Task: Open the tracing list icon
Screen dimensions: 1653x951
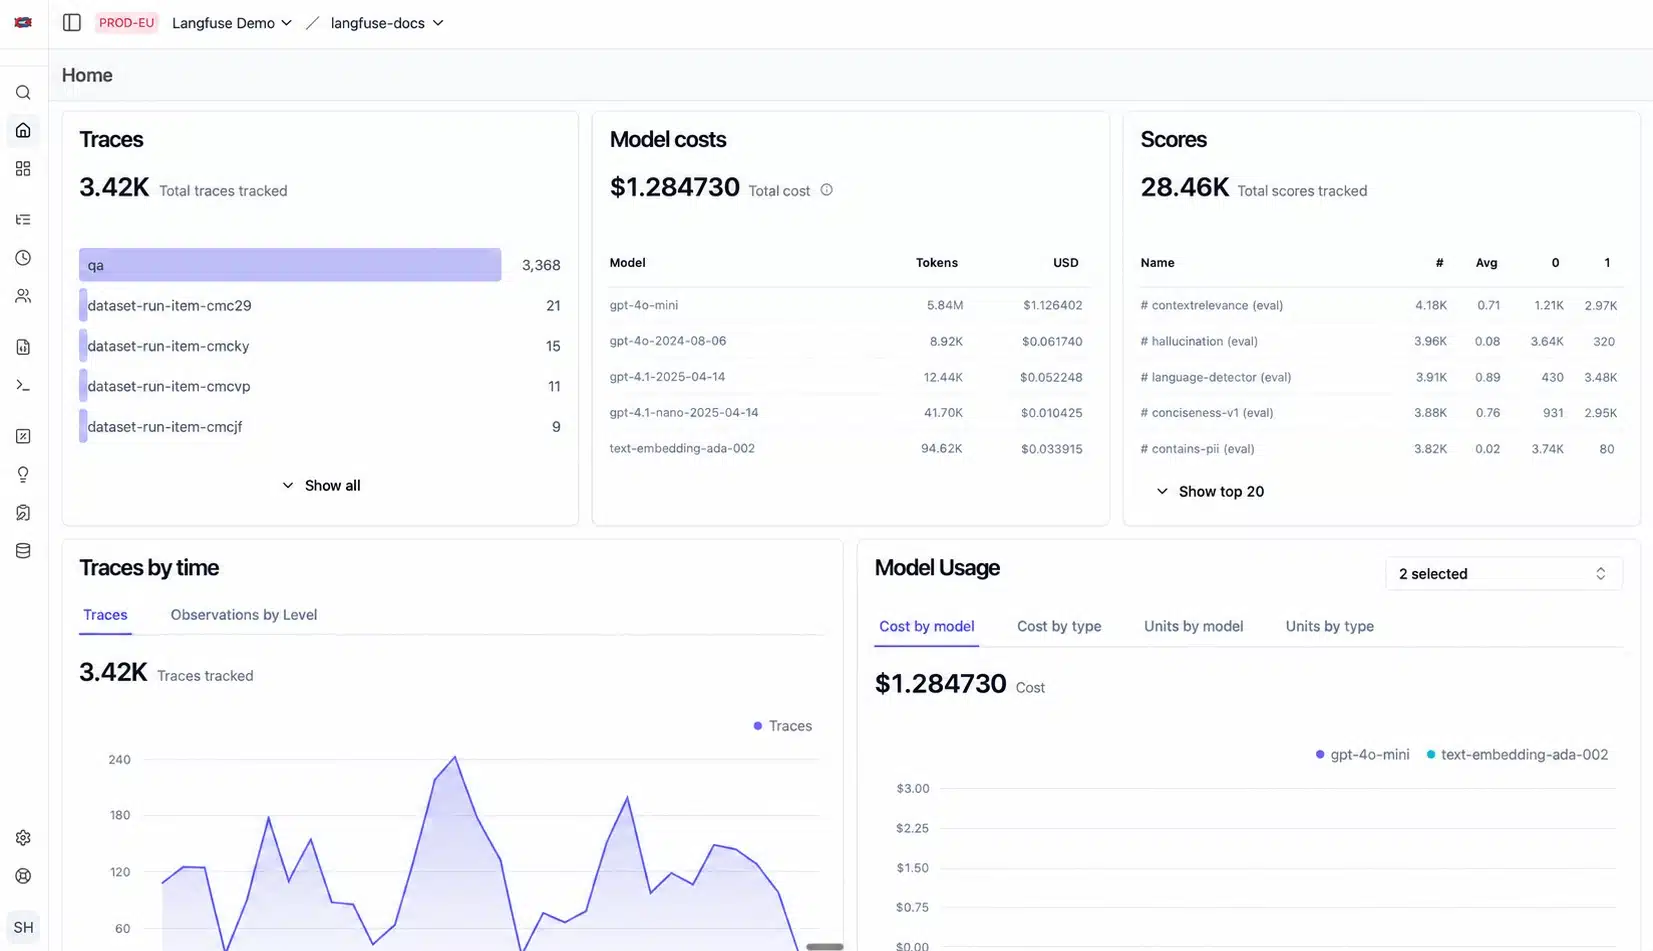Action: (23, 220)
